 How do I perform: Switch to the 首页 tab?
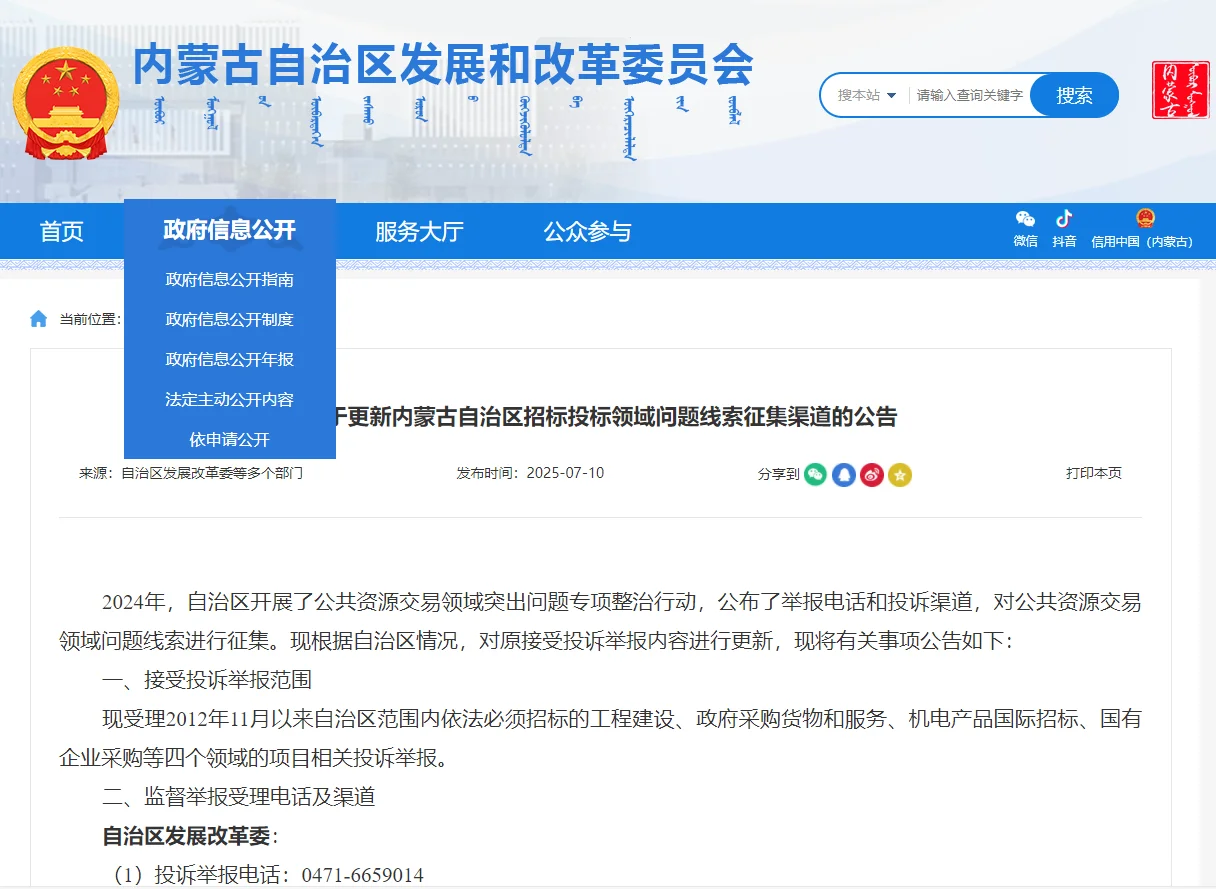tap(62, 230)
